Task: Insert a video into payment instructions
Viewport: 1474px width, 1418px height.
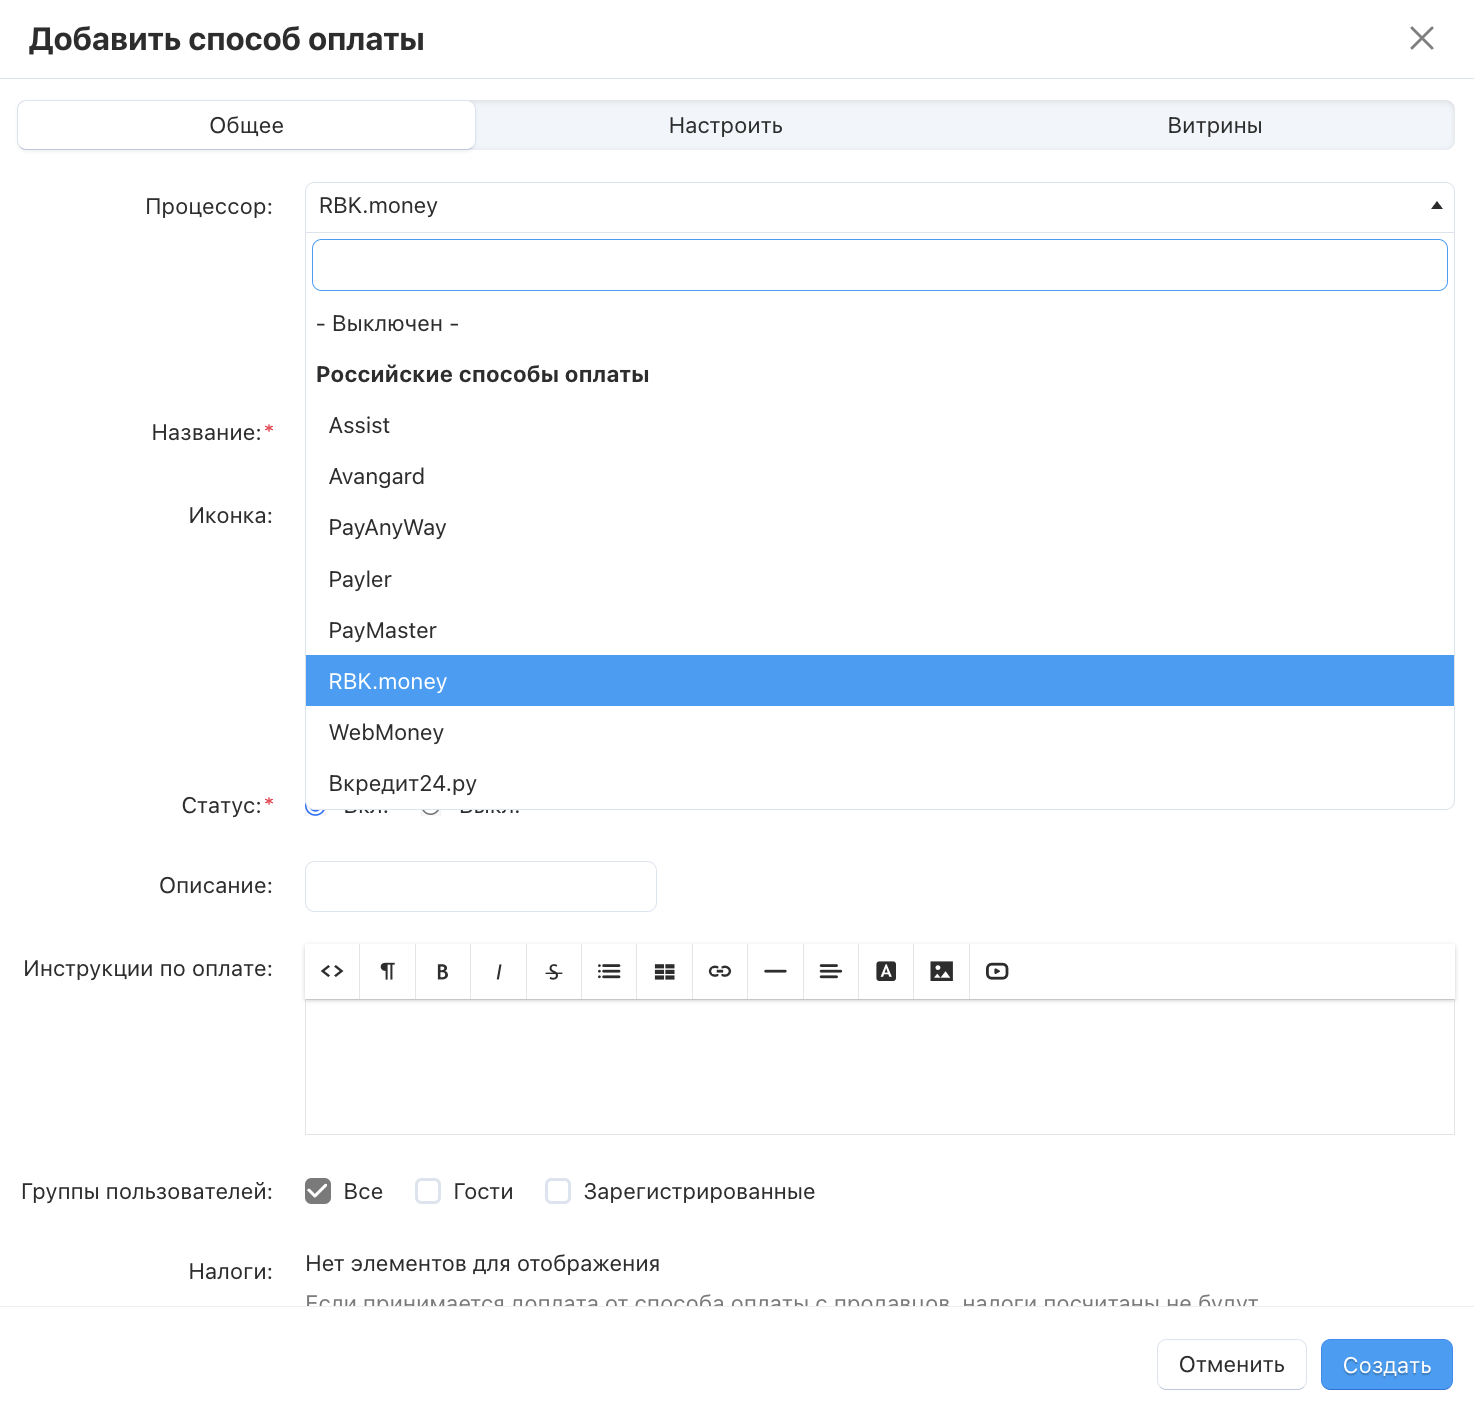Action: pos(997,971)
